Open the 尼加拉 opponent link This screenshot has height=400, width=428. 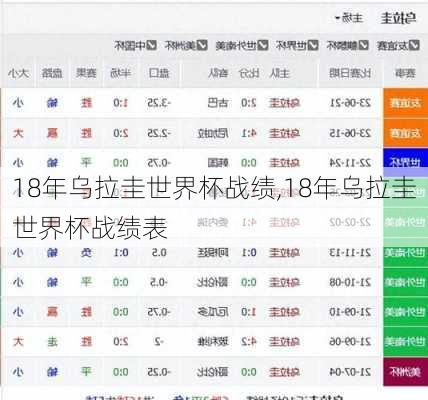213,133
